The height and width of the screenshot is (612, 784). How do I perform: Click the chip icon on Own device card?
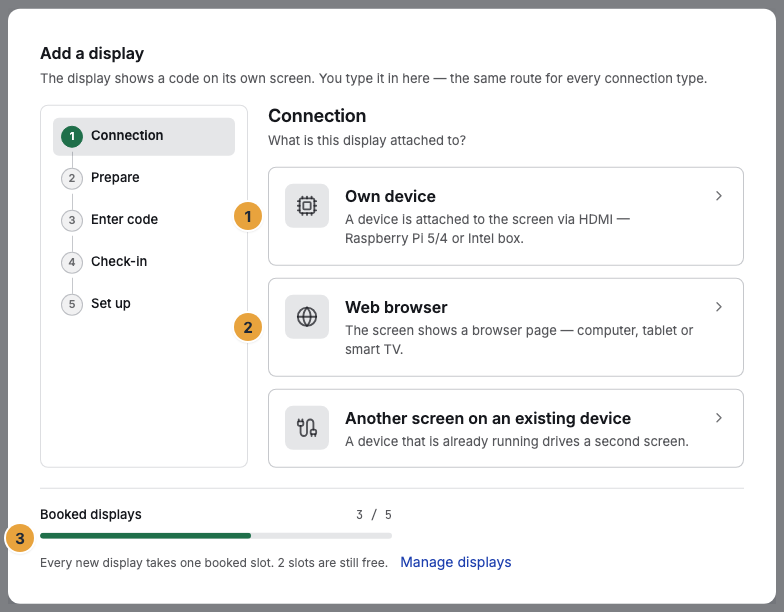306,206
